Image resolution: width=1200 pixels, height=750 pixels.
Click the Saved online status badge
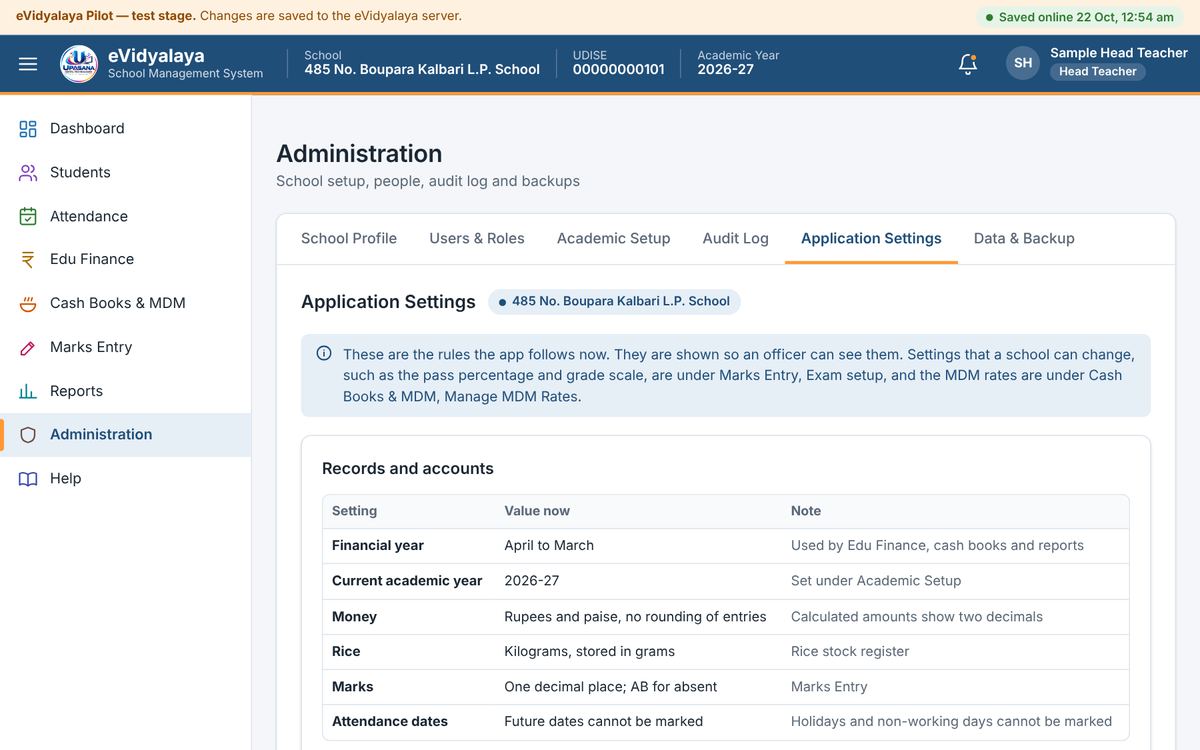click(x=1079, y=17)
